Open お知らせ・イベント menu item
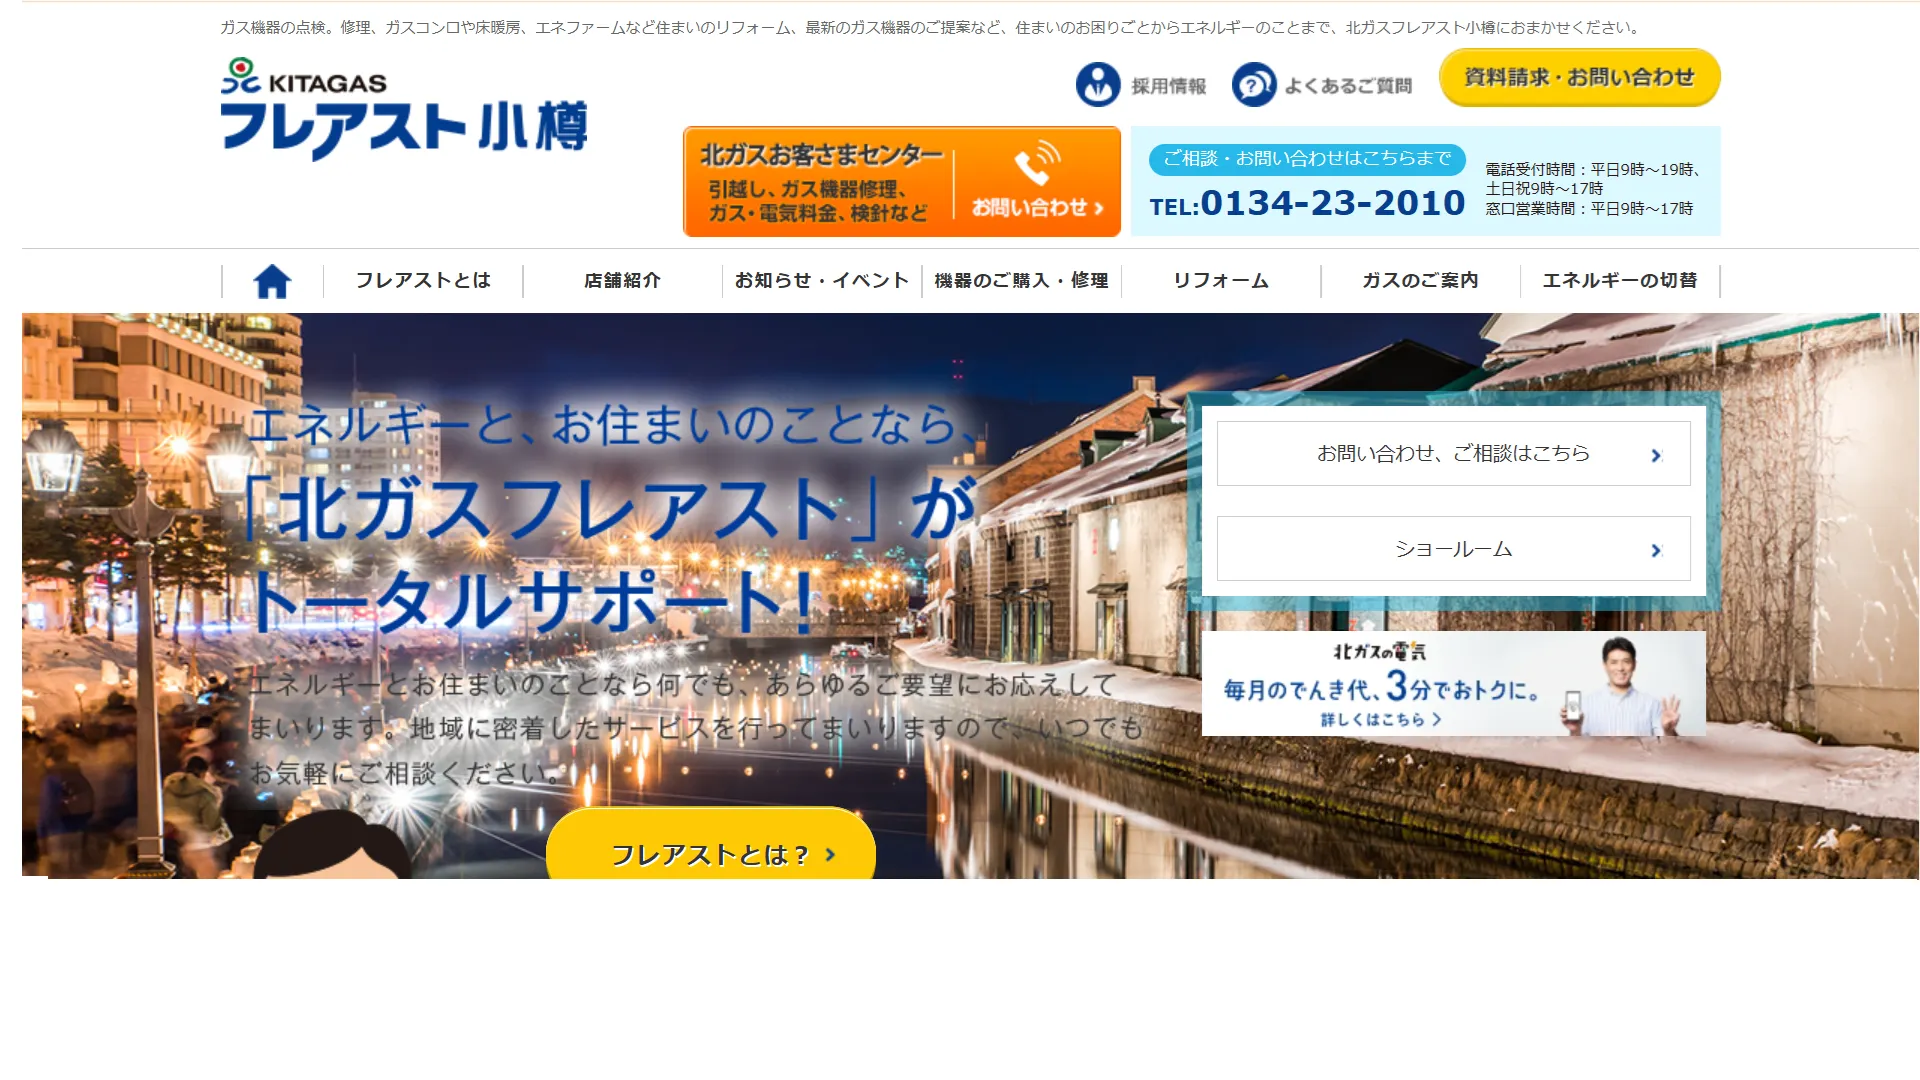1920x1080 pixels. (822, 281)
